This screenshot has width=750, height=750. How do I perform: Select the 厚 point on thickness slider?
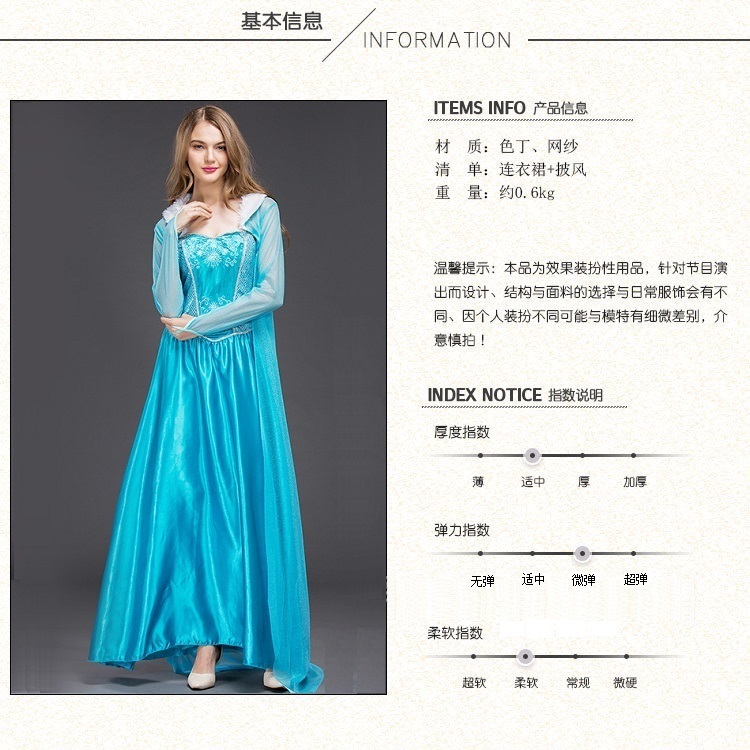(x=582, y=455)
